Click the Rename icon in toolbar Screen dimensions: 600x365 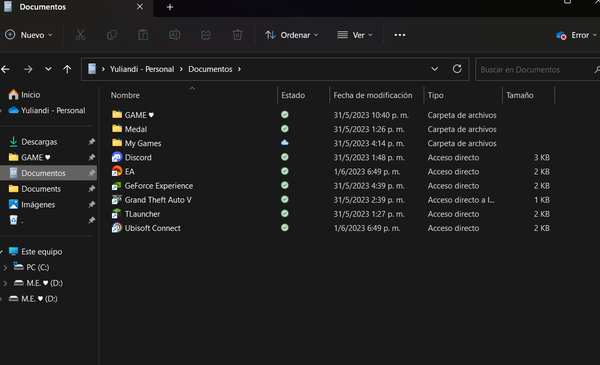click(x=174, y=35)
